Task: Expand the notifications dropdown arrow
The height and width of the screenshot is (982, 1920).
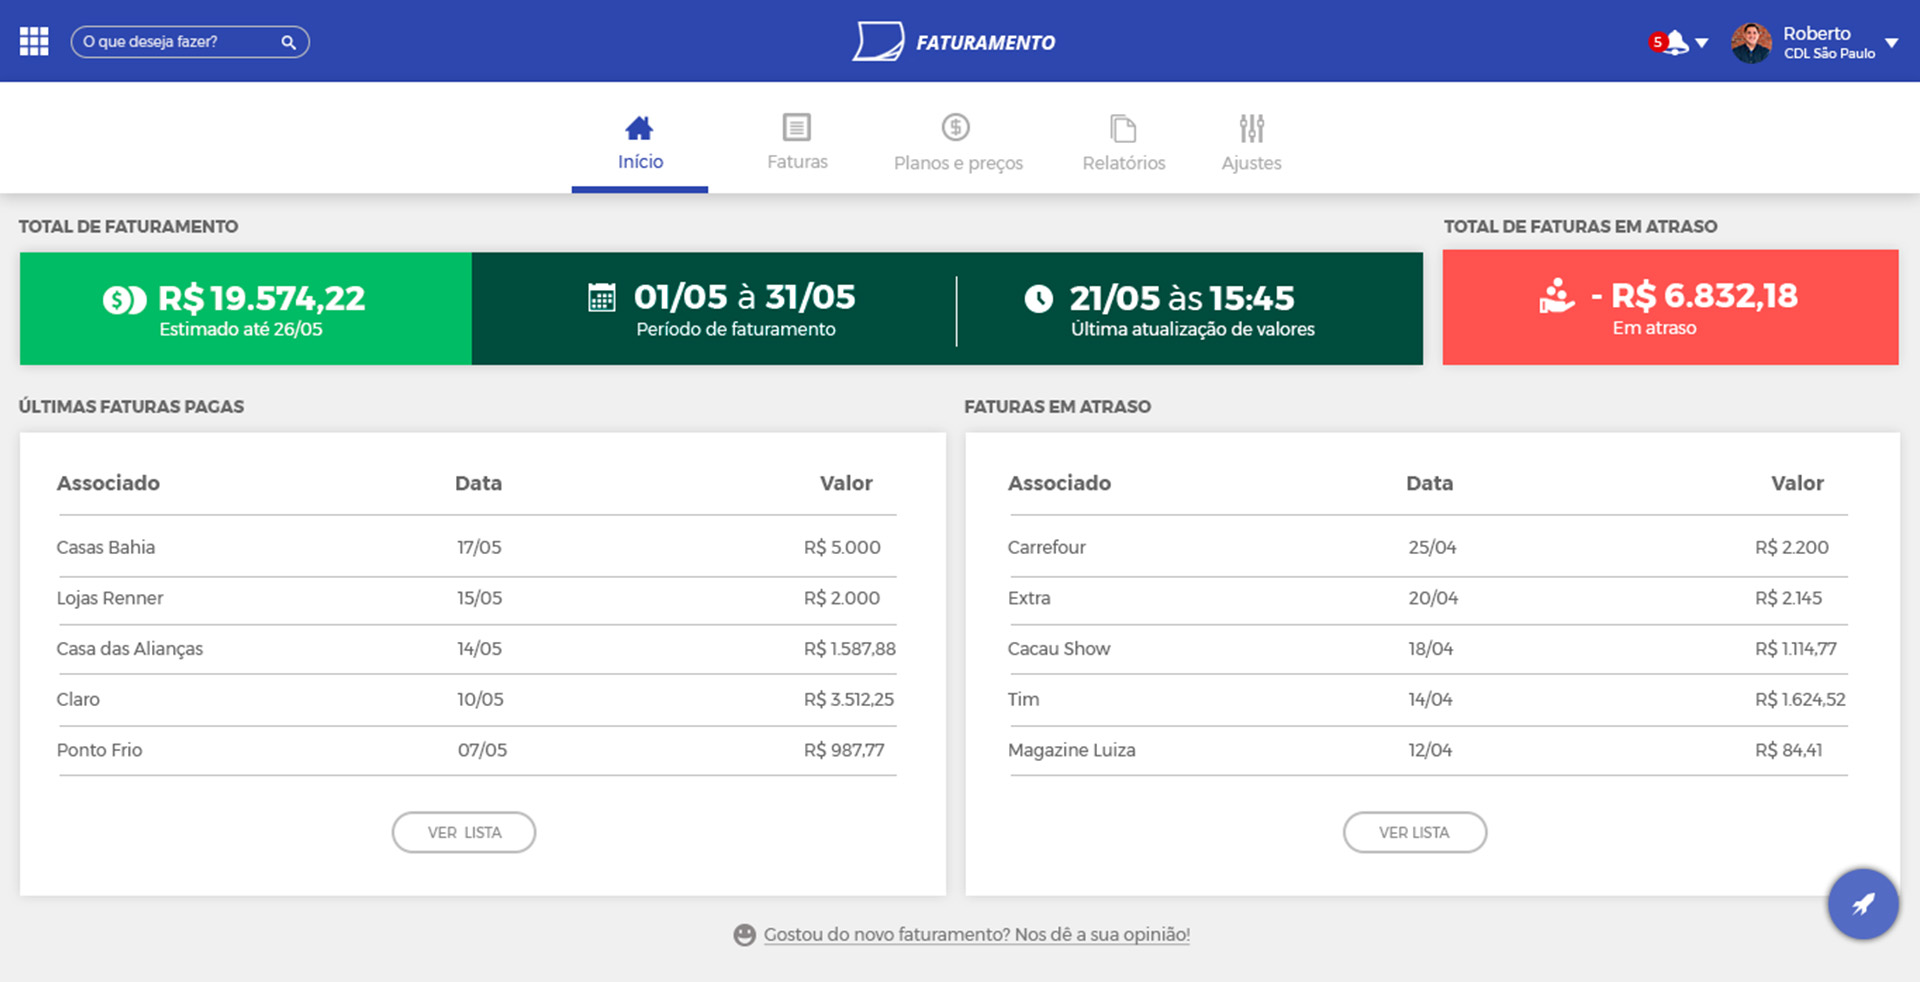Action: pos(1702,43)
